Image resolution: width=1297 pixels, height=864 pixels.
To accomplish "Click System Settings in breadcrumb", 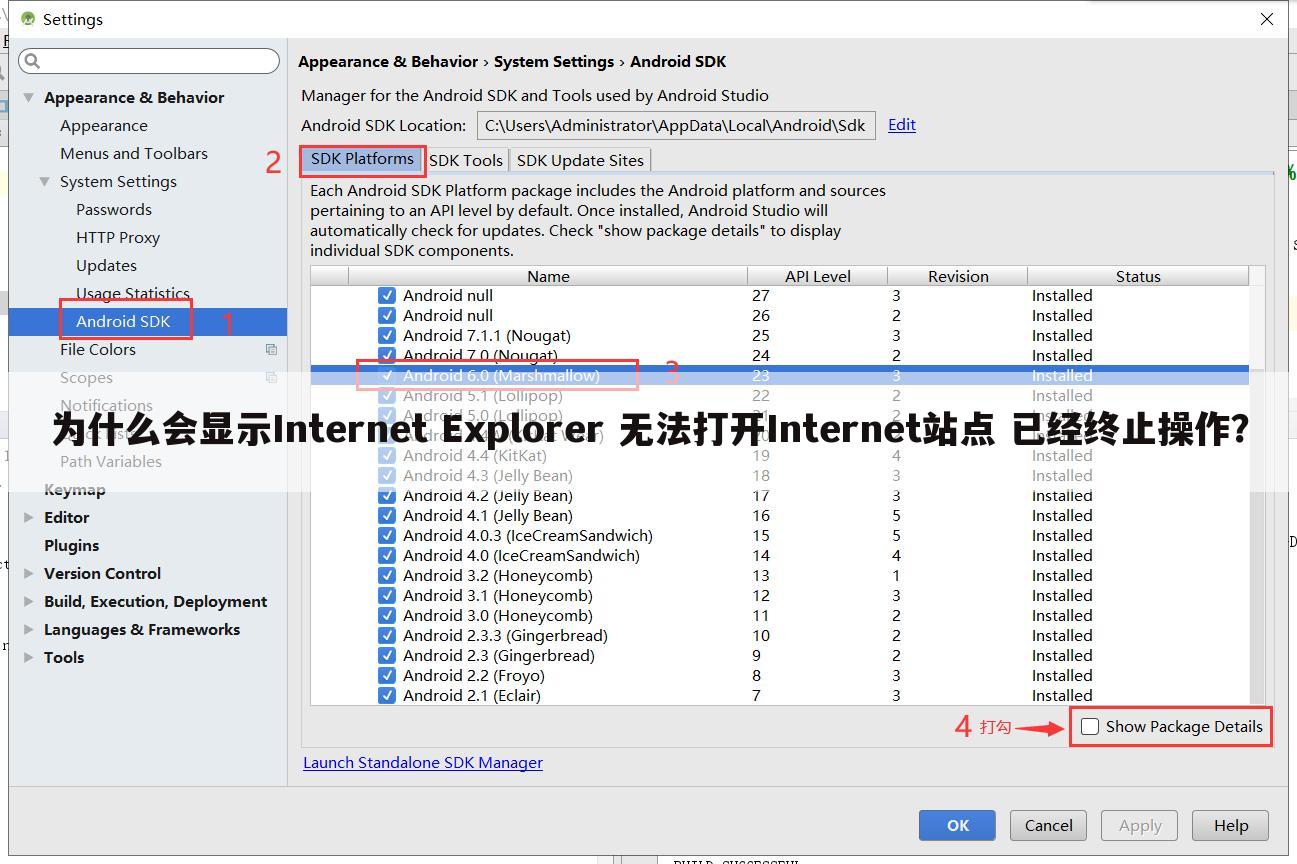I will 554,61.
